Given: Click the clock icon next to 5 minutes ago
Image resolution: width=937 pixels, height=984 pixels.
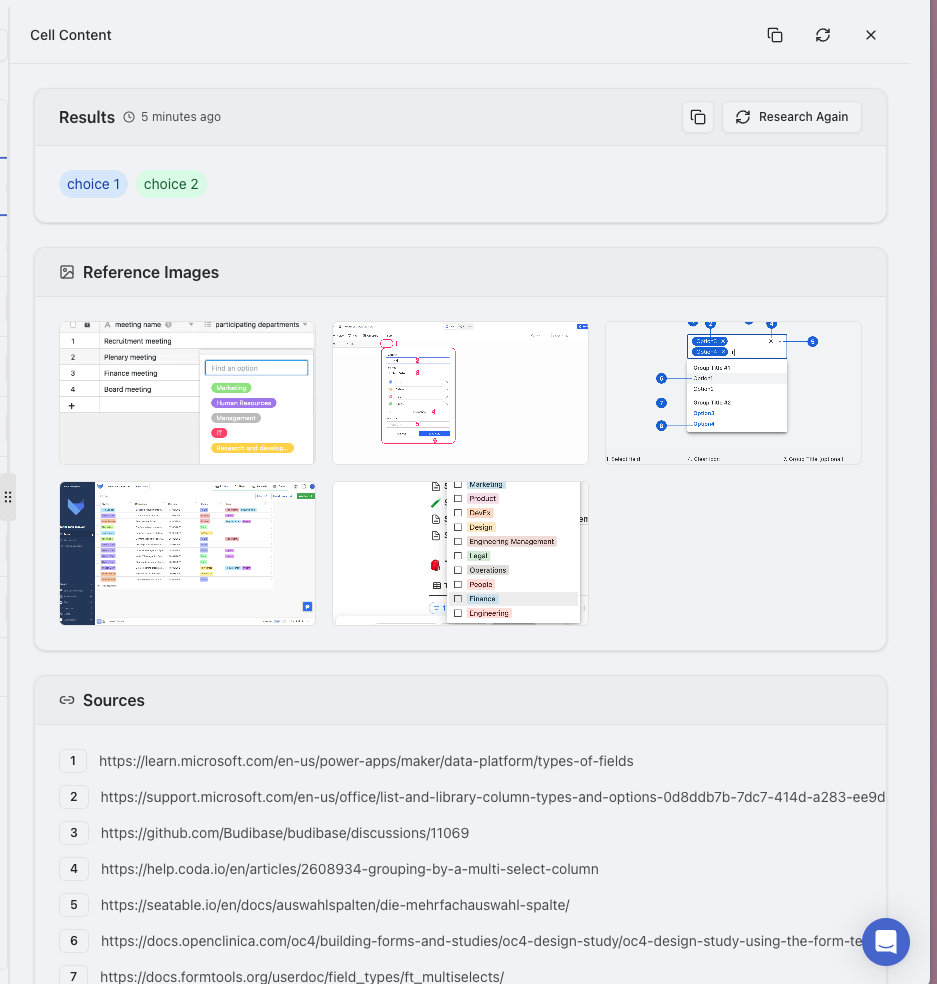Looking at the screenshot, I should click(x=129, y=117).
